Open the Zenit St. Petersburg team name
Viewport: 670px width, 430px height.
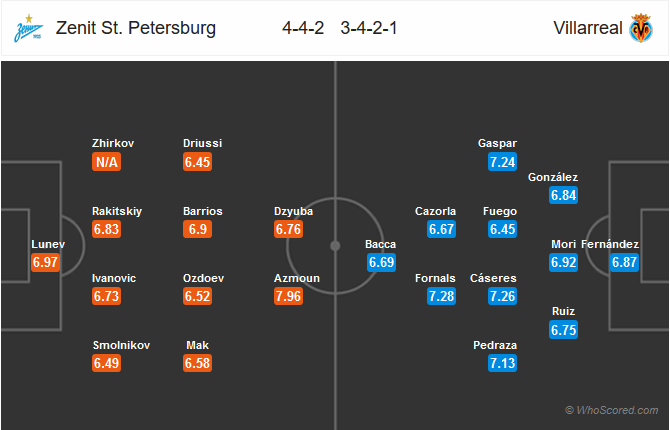coord(136,28)
